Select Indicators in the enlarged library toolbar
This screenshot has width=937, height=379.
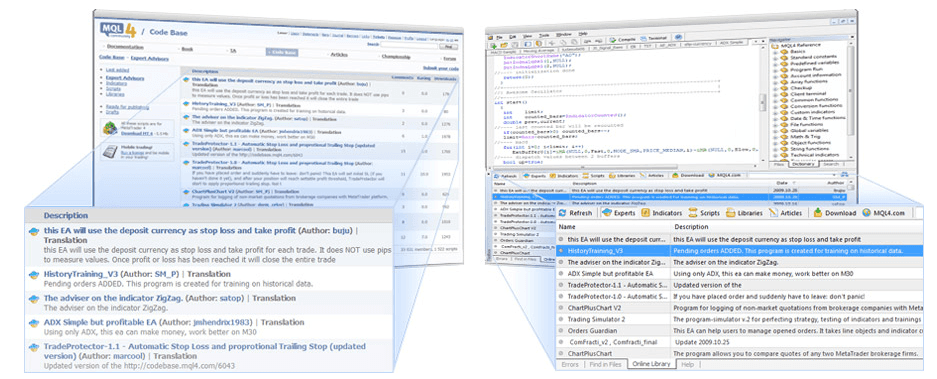click(662, 213)
